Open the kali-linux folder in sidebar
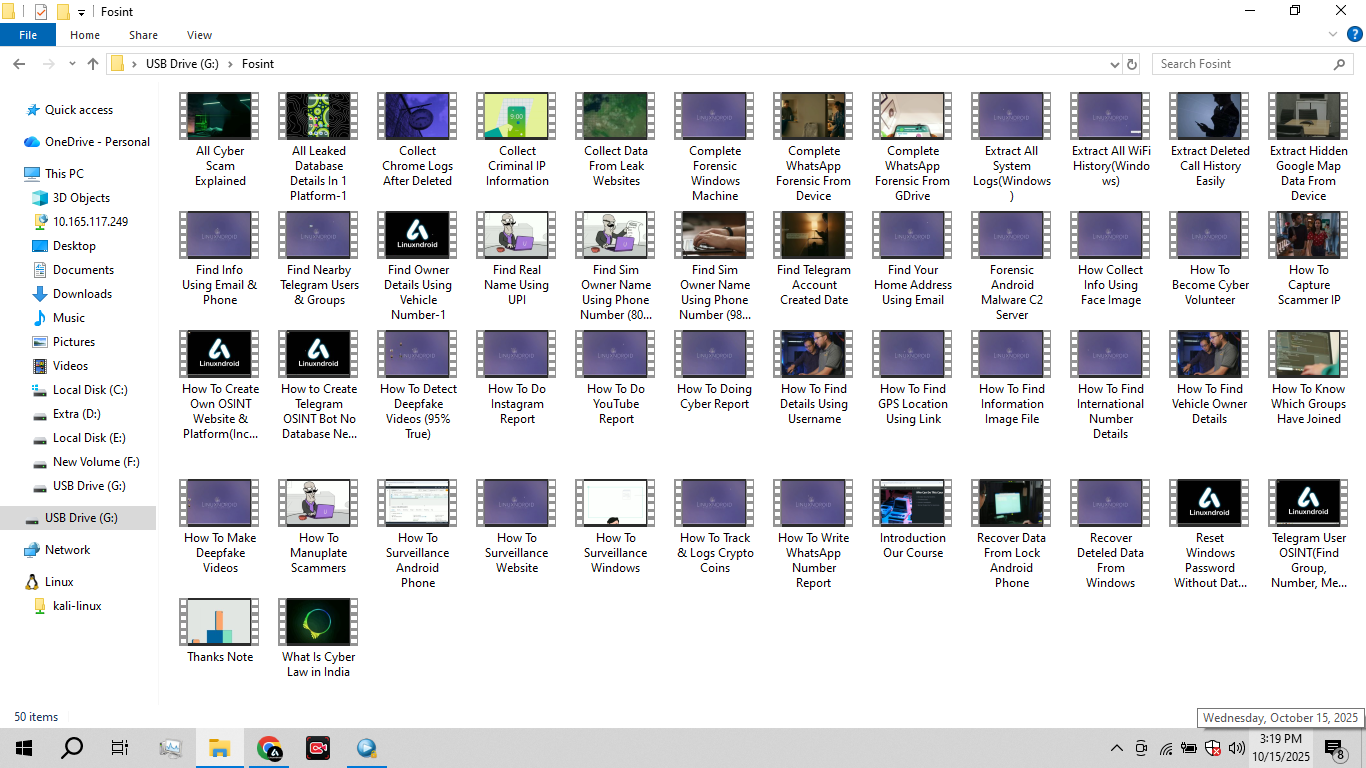 point(77,606)
